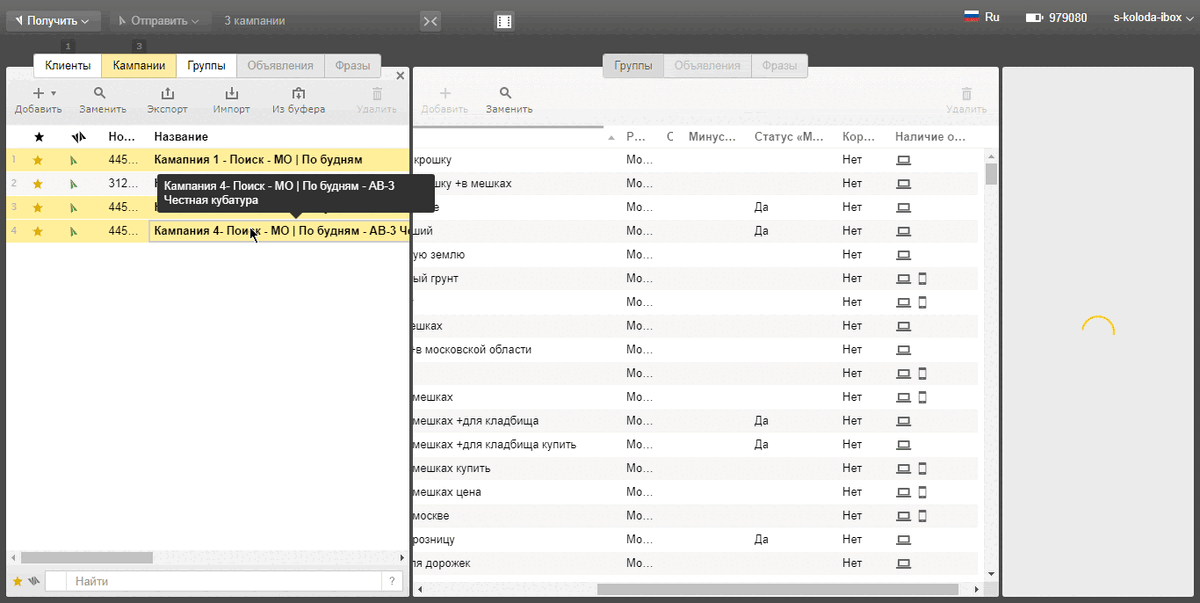This screenshot has height=603, width=1200.
Task: Click the groups table vertical scrollbar thumb
Action: point(991,174)
